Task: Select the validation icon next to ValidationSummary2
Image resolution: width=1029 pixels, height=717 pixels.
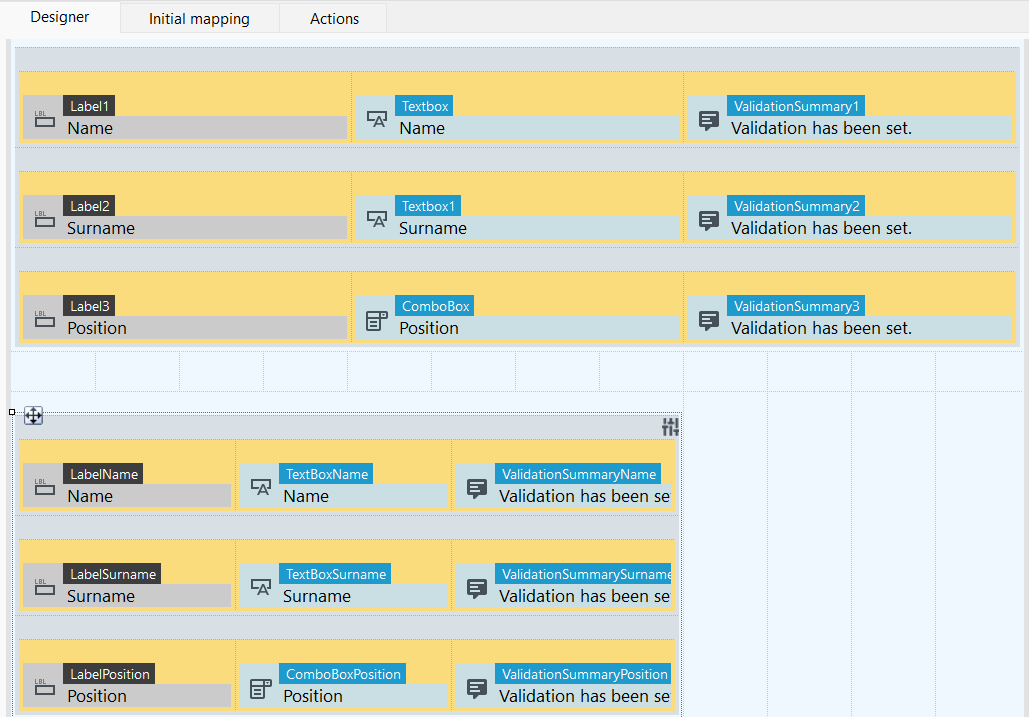Action: [x=709, y=220]
